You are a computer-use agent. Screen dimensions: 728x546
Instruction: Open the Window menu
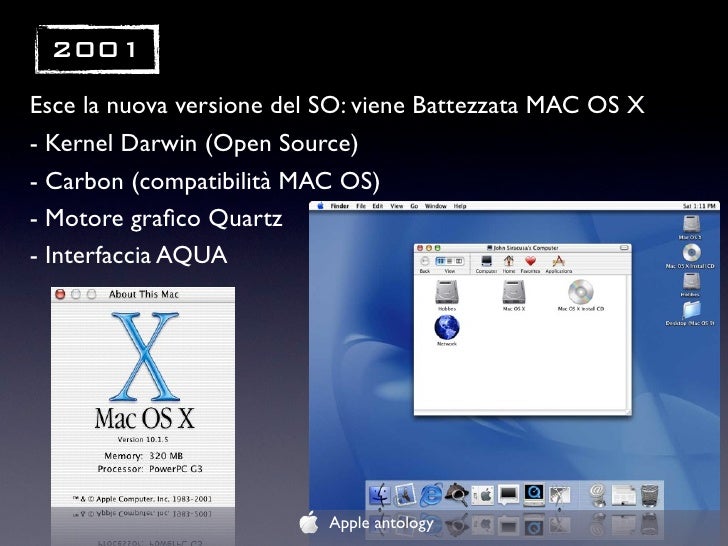pyautogui.click(x=436, y=206)
